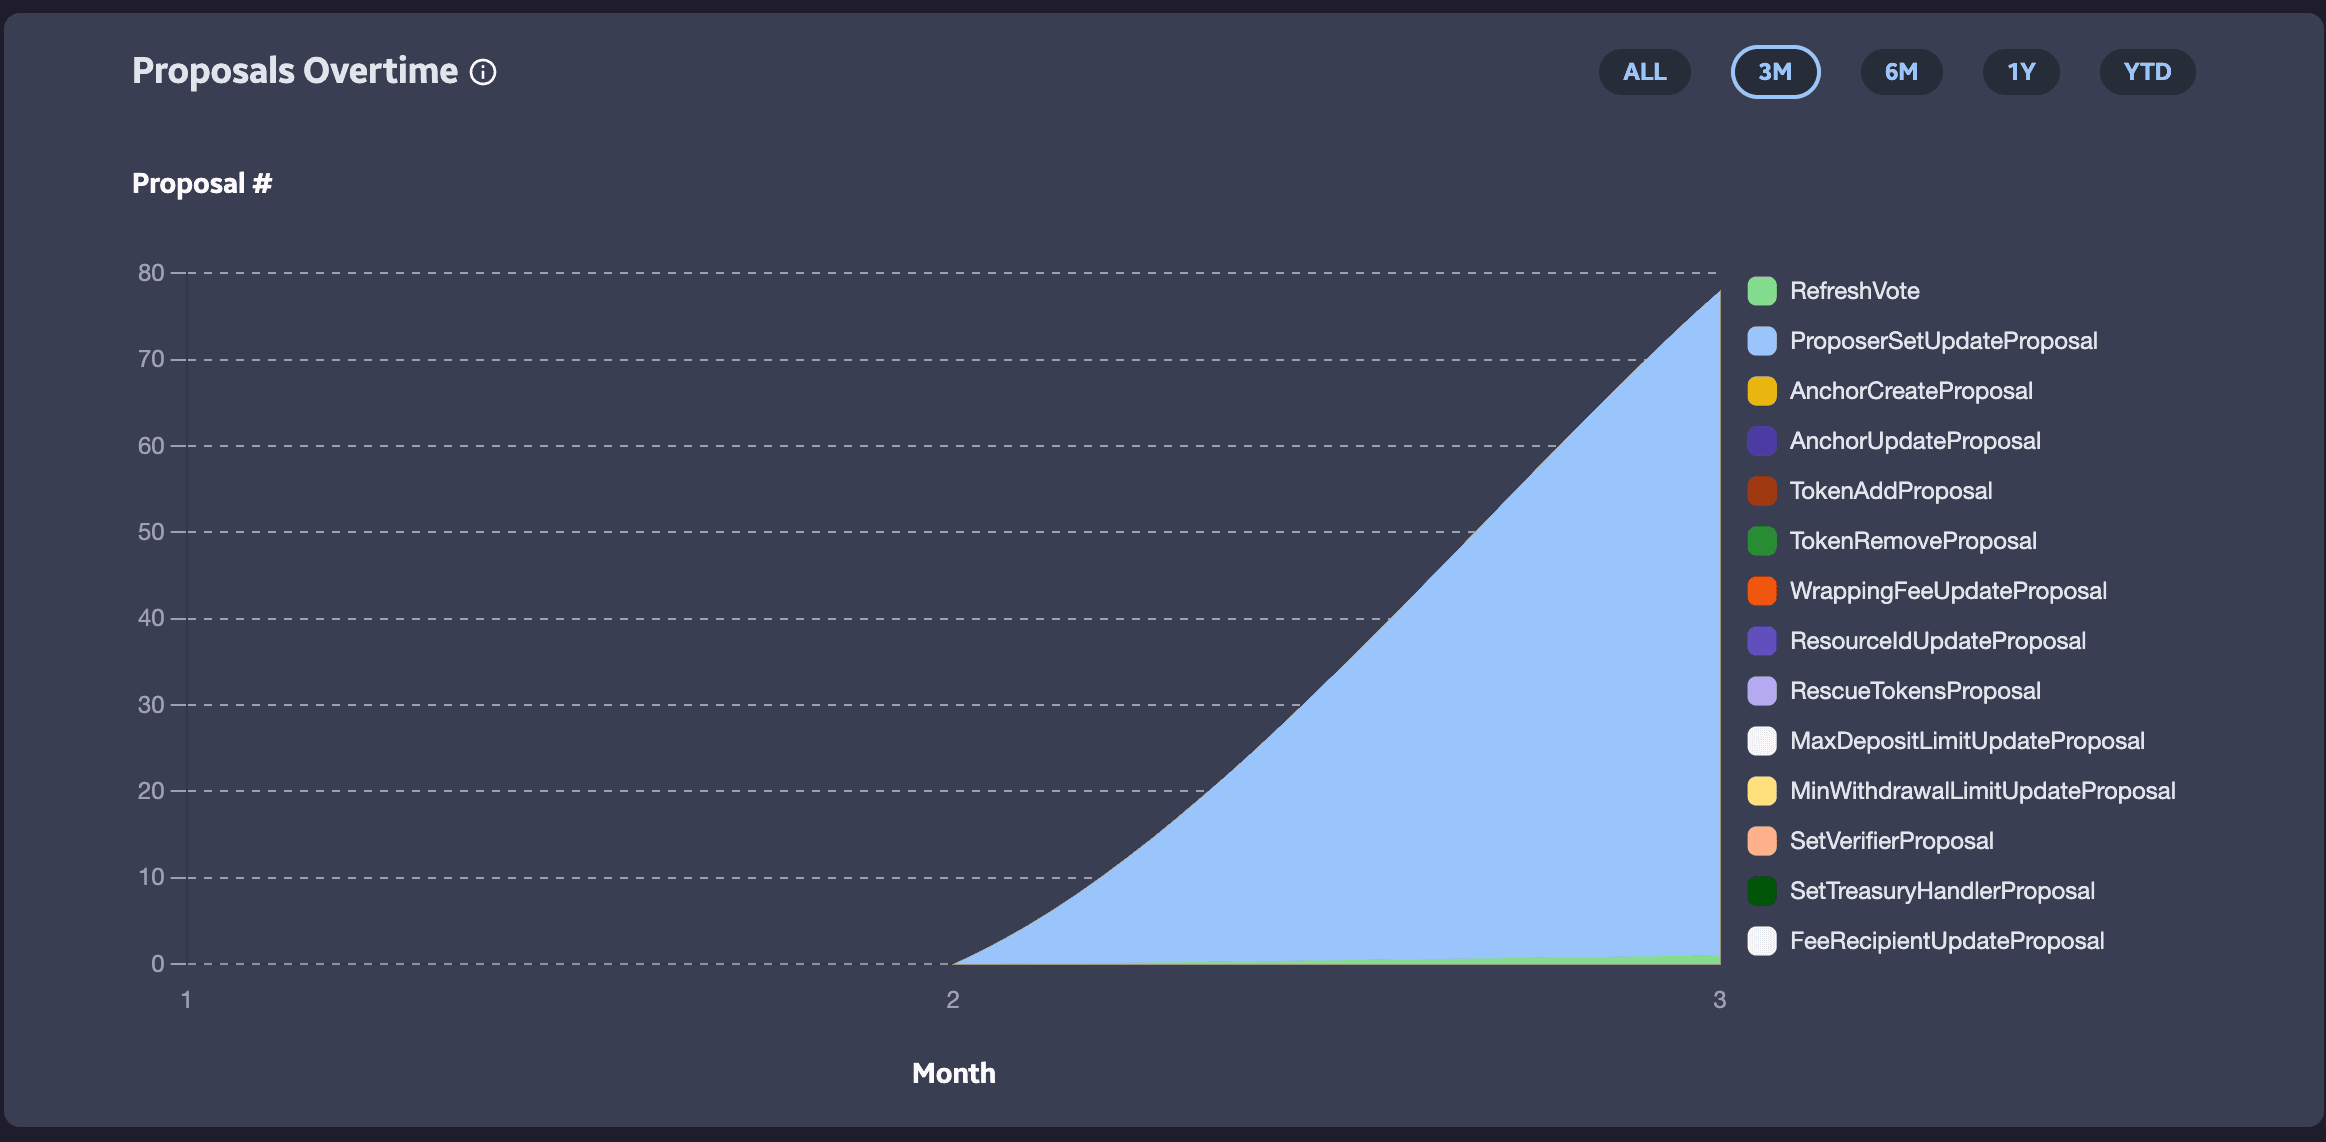Click the AnchorUpdateProposal legend label
Image resolution: width=2326 pixels, height=1142 pixels.
pos(1915,441)
